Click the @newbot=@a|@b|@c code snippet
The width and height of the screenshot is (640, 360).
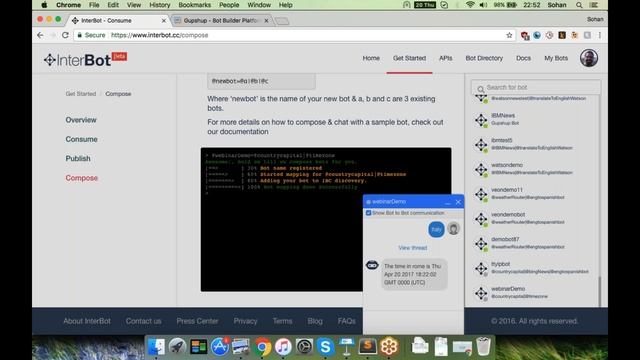[x=261, y=81]
